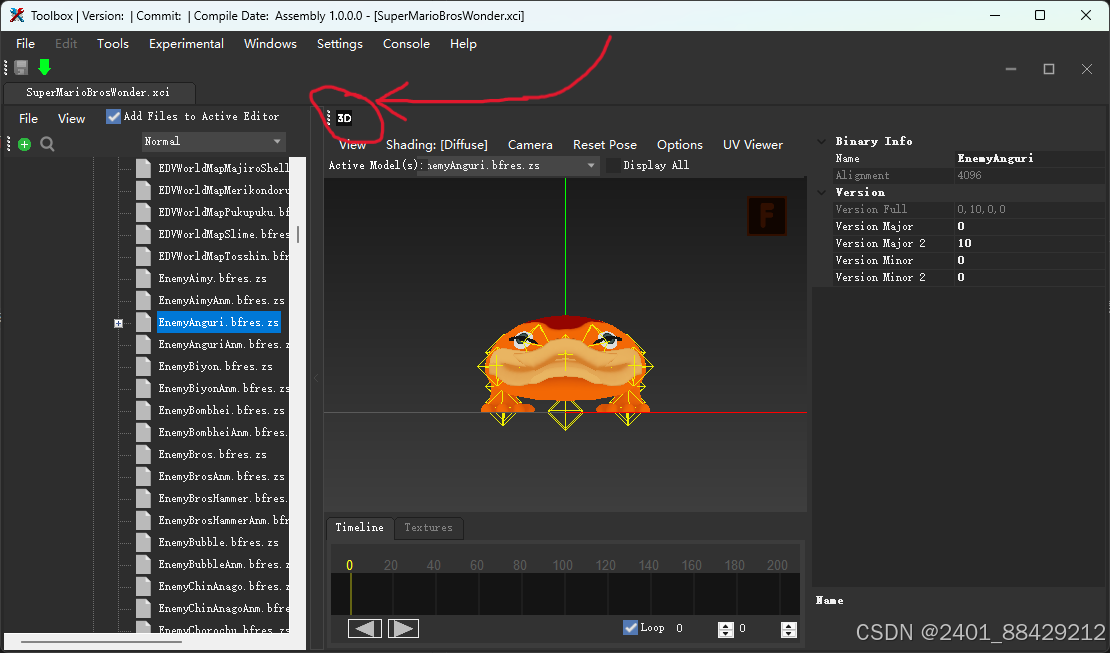Click the tree panel vertical scrollbar
Viewport: 1110px width, 653px height.
point(298,234)
